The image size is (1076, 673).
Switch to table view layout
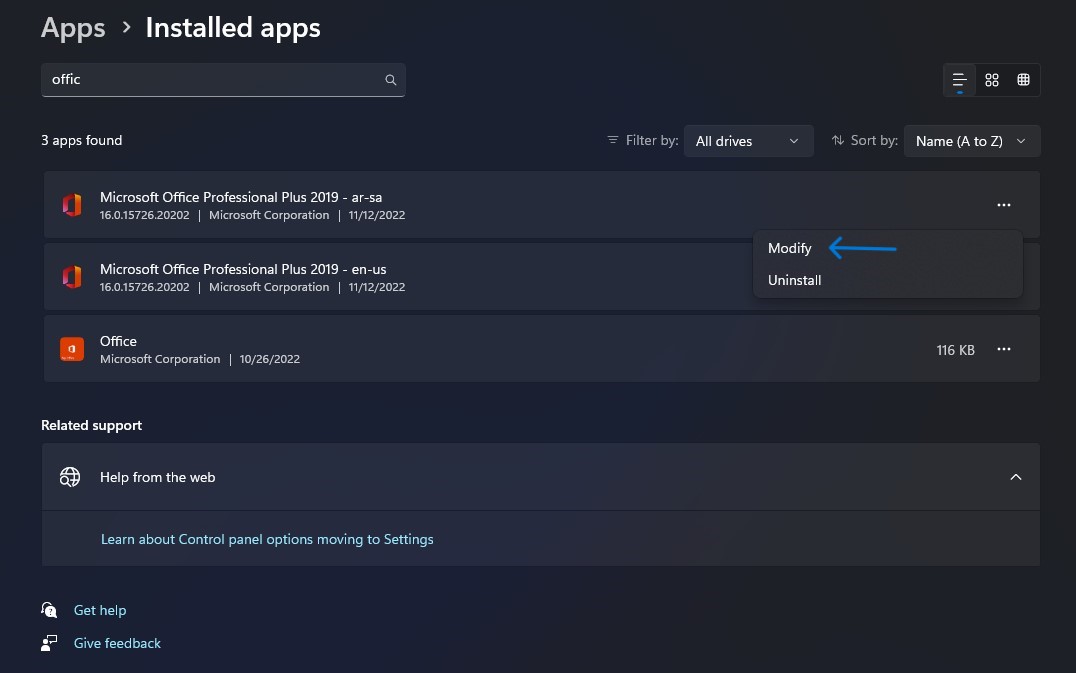[x=1023, y=80]
